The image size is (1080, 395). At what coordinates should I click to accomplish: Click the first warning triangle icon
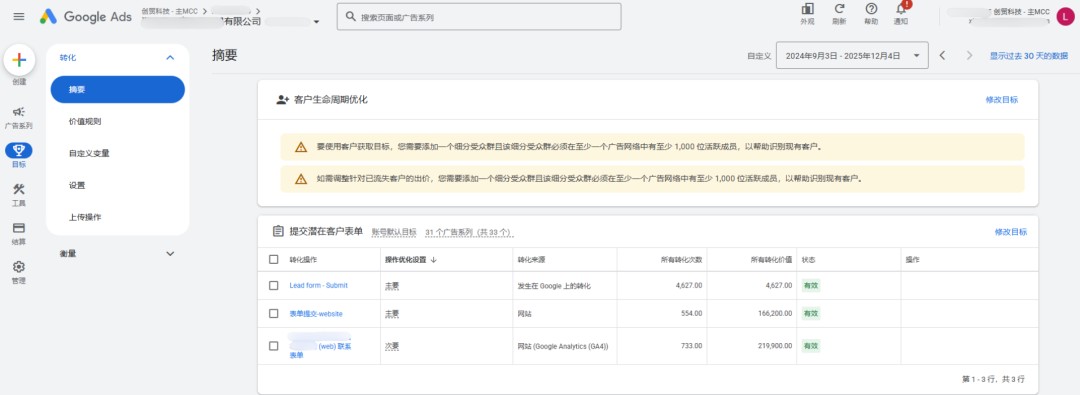(x=301, y=147)
